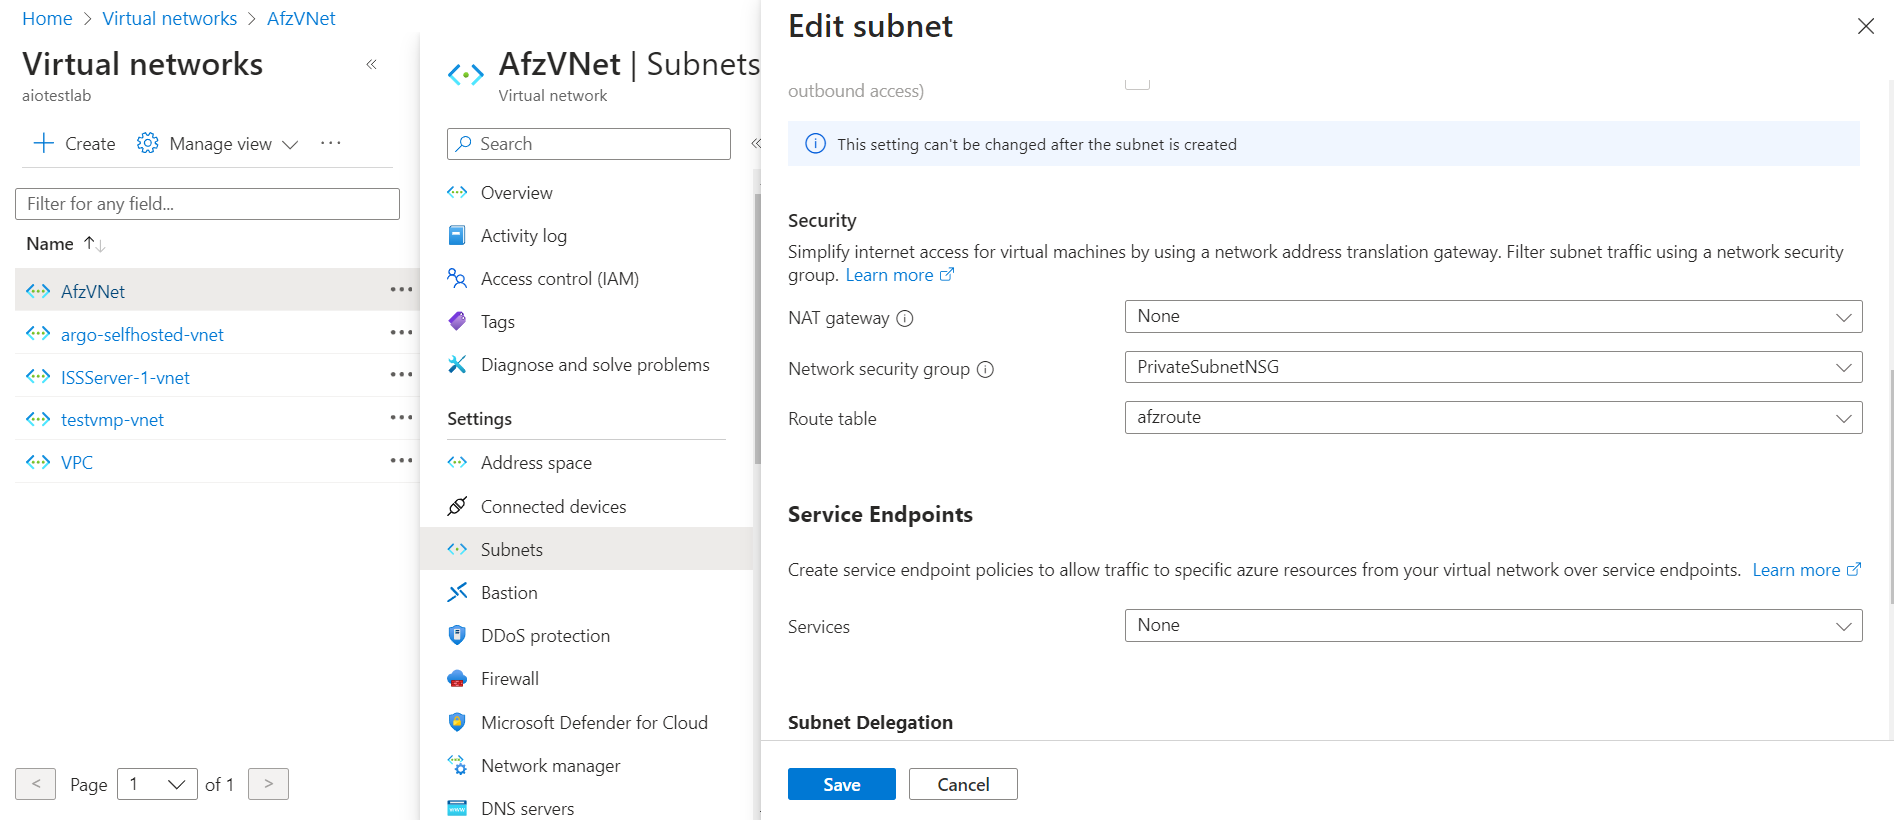Sort the list by the Name column arrow
1894x820 pixels.
pyautogui.click(x=94, y=244)
